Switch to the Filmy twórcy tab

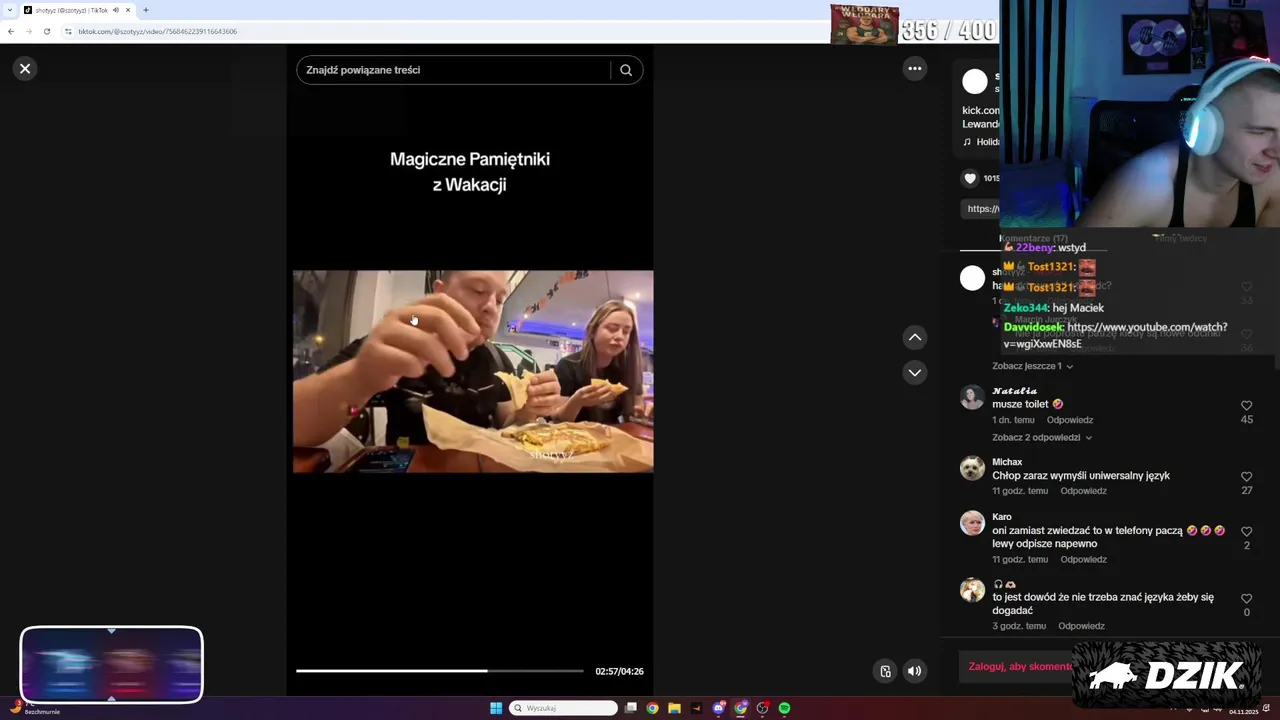click(x=1180, y=238)
